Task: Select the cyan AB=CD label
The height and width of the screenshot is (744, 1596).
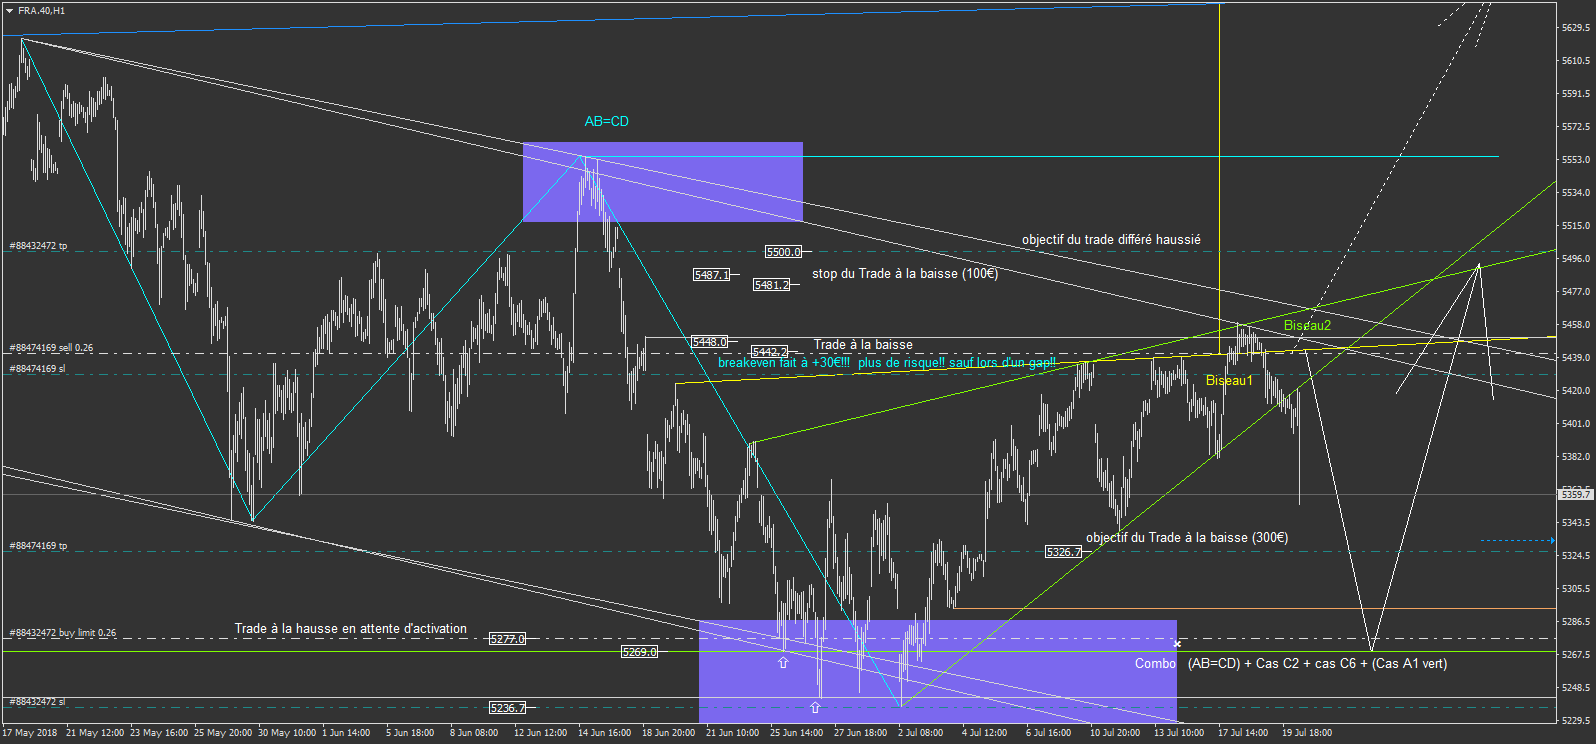Action: coord(607,122)
